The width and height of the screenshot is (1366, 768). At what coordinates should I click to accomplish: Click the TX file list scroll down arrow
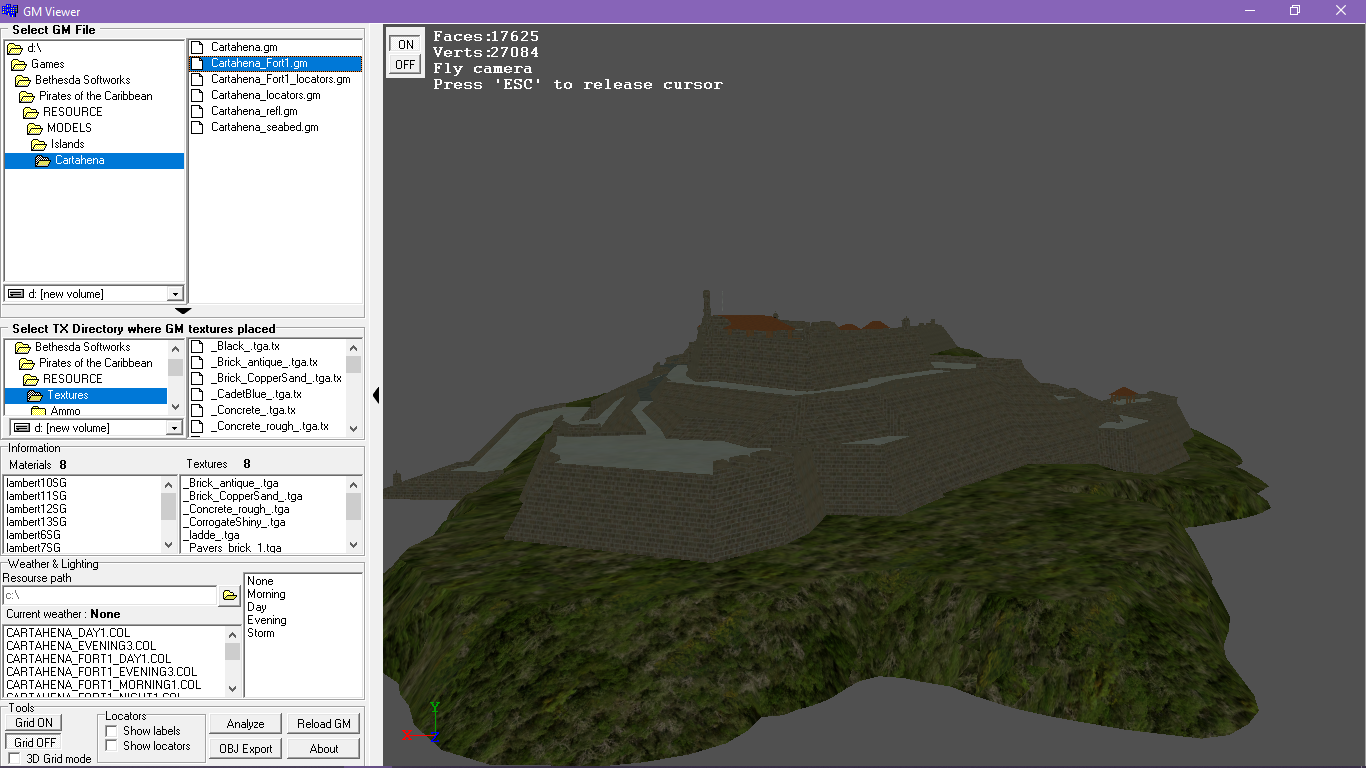[353, 427]
